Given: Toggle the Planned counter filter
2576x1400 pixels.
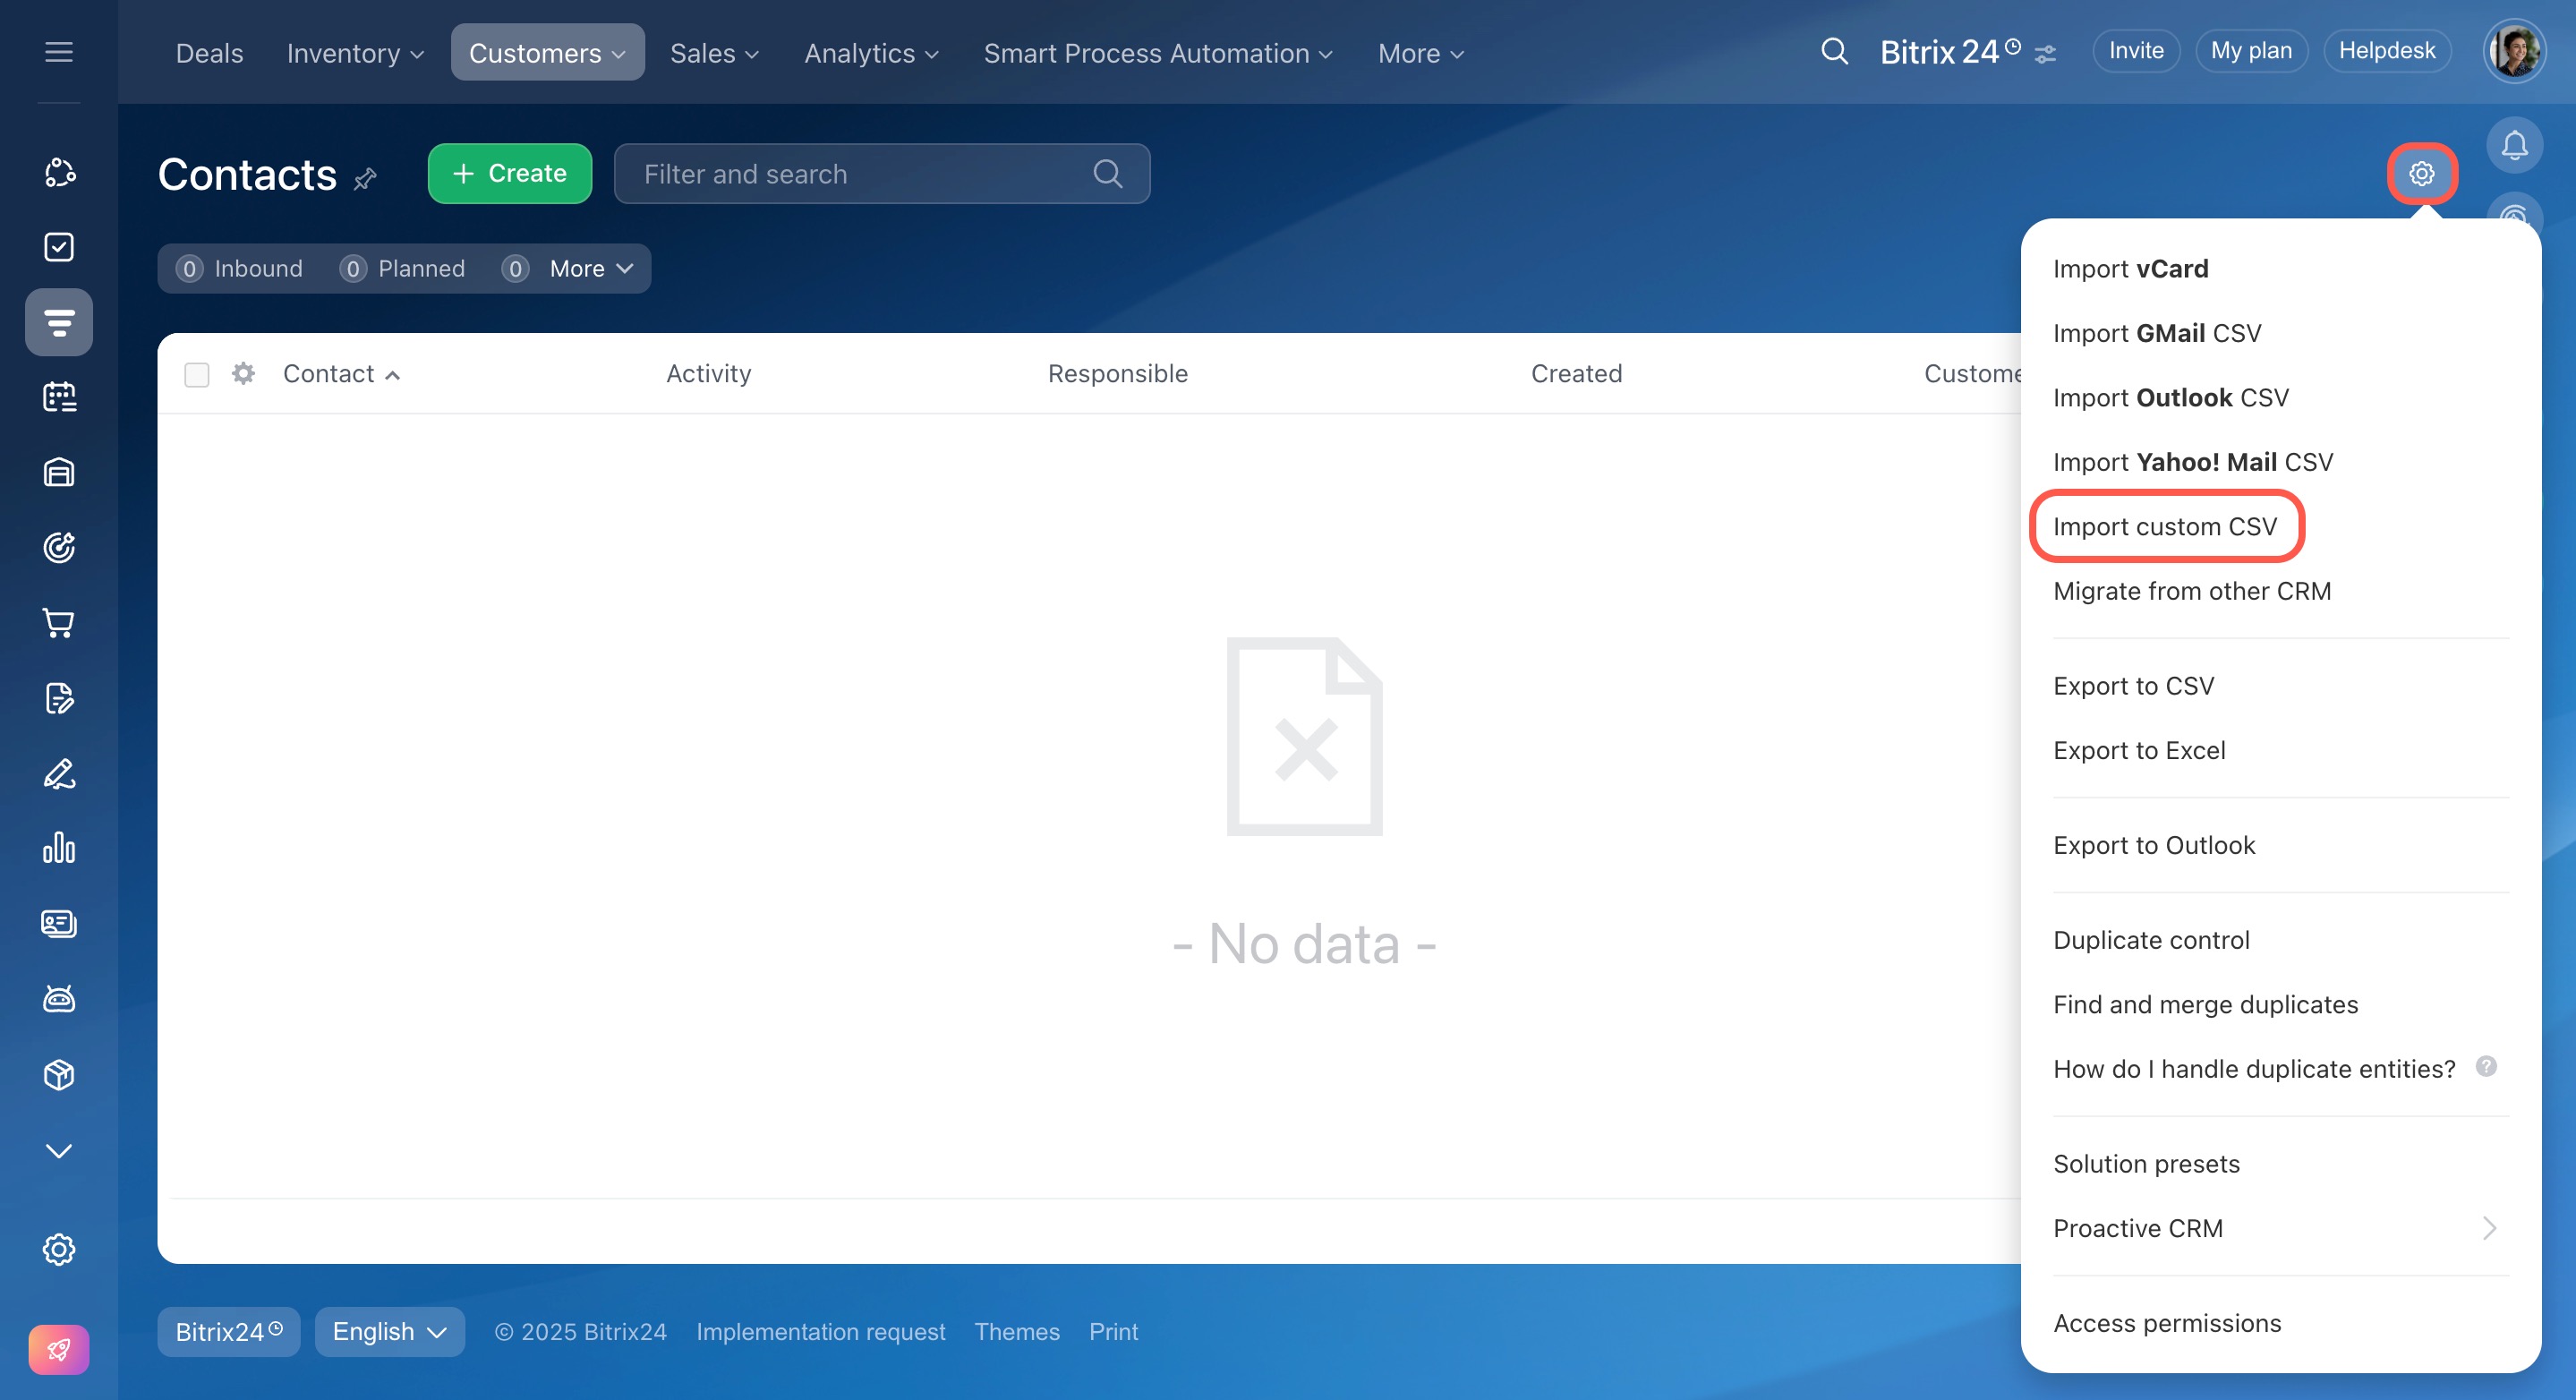Looking at the screenshot, I should point(403,269).
